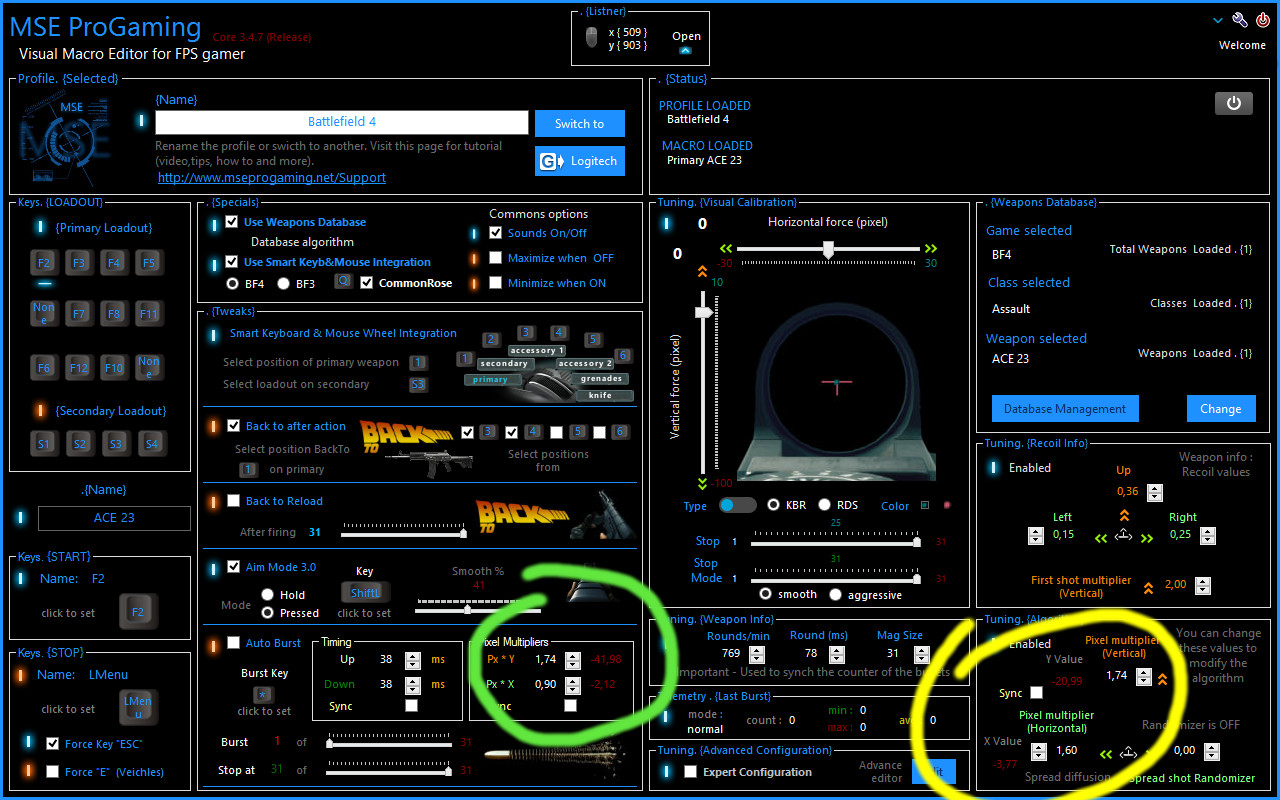
Task: Choose the F5 key in Primary Loadout
Action: click(x=149, y=263)
